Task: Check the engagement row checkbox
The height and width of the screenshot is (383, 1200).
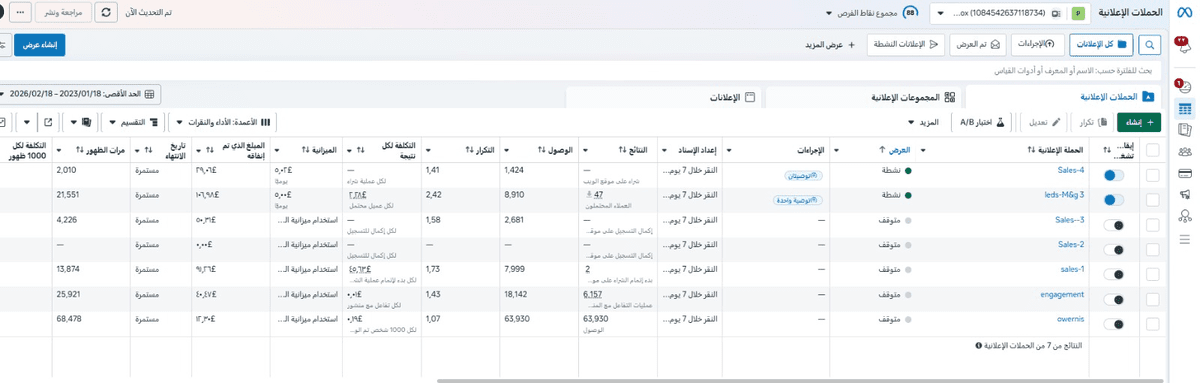Action: tap(1153, 299)
